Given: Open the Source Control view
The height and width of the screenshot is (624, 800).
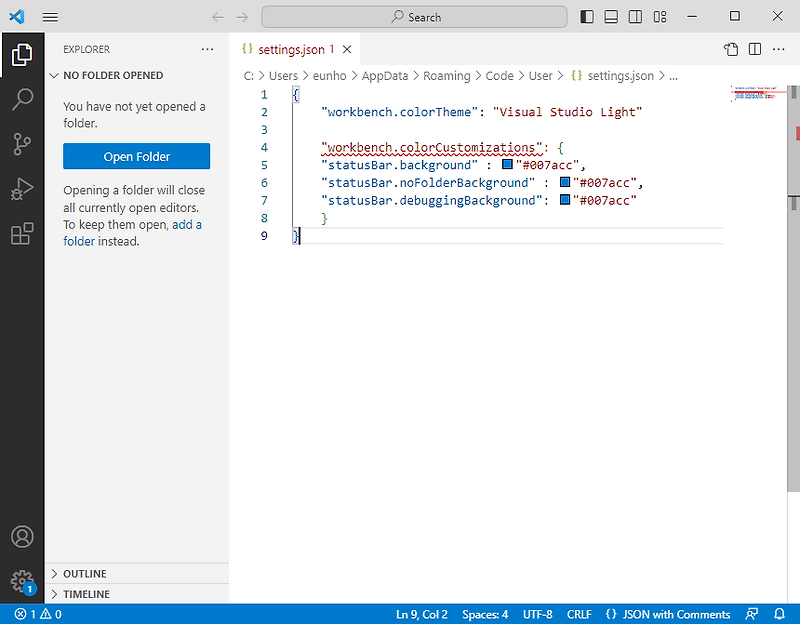Looking at the screenshot, I should point(22,143).
